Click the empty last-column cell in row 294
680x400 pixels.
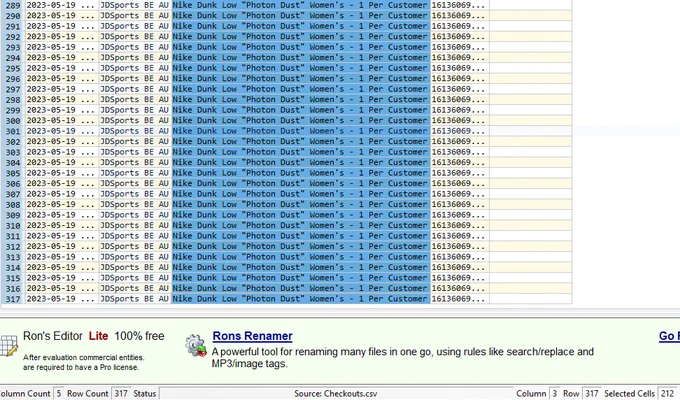(531, 58)
